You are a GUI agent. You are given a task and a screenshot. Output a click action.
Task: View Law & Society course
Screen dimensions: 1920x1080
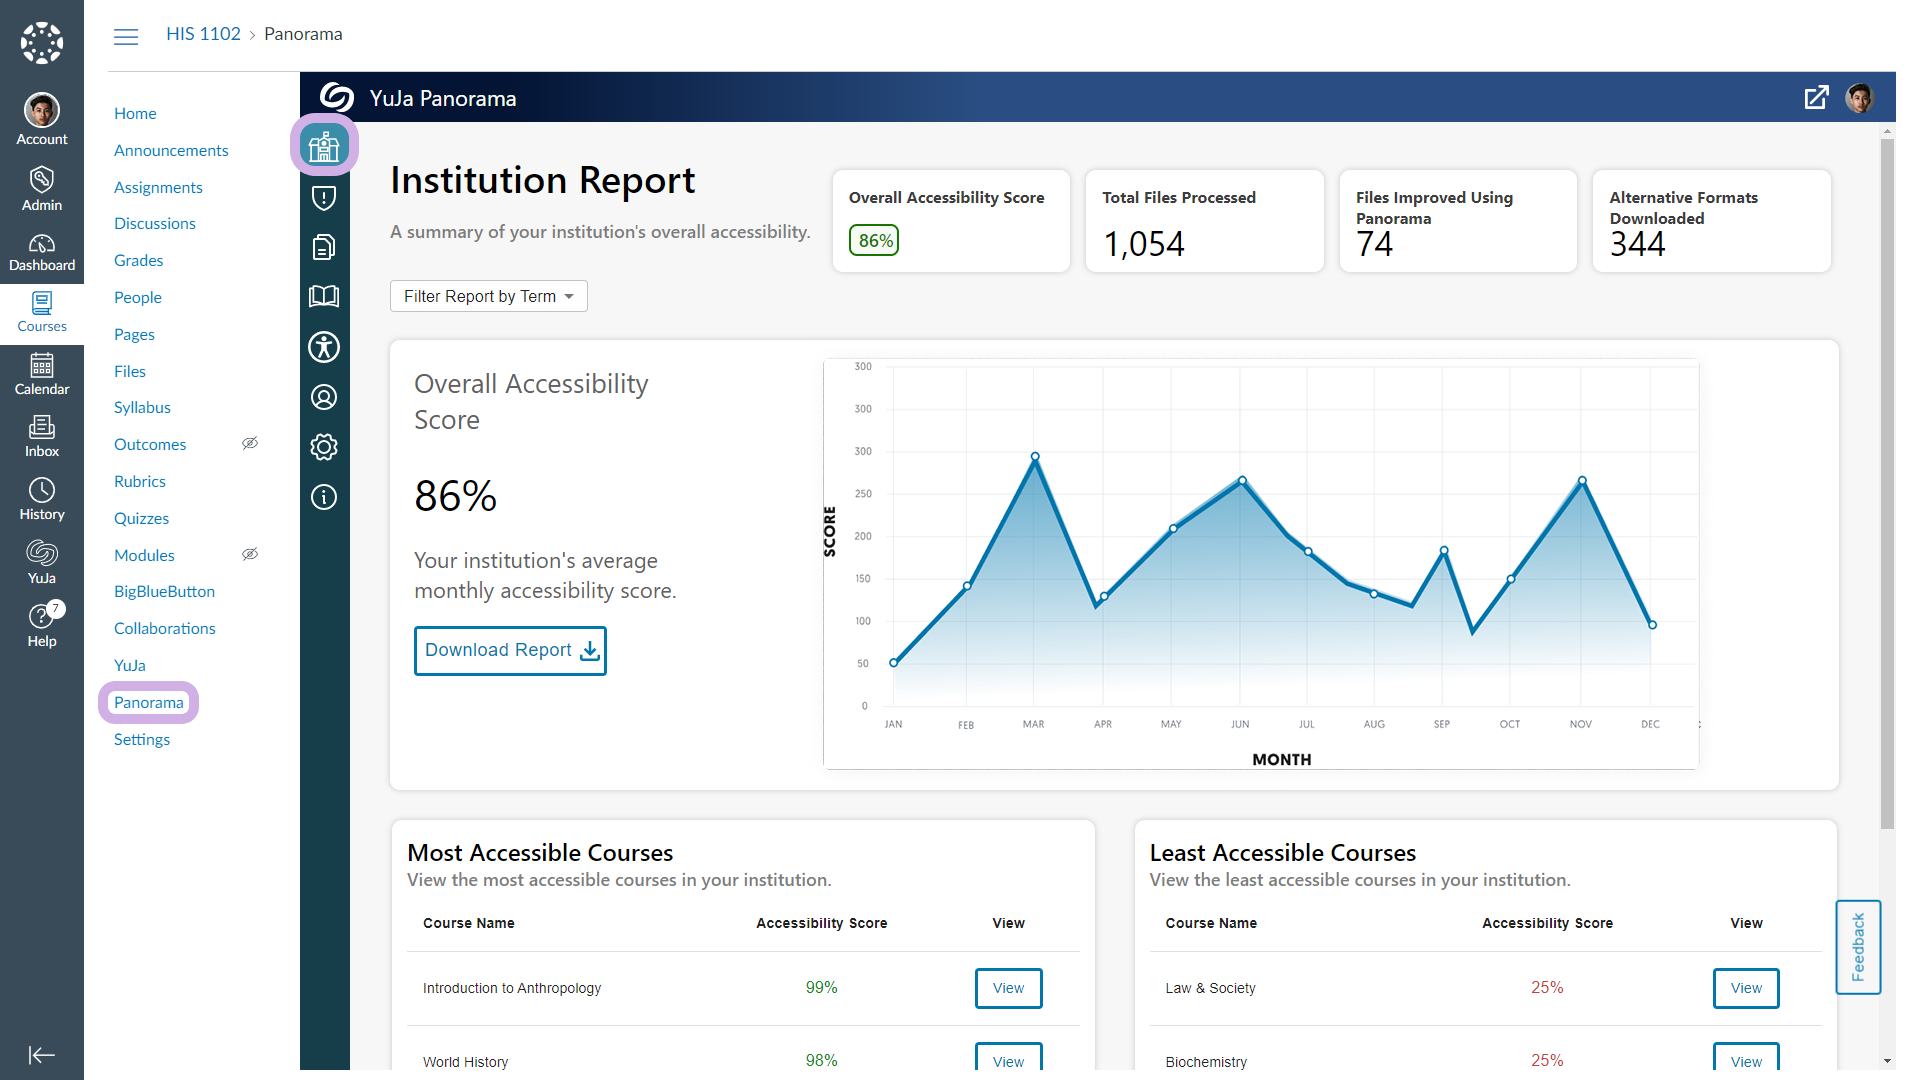pos(1746,988)
